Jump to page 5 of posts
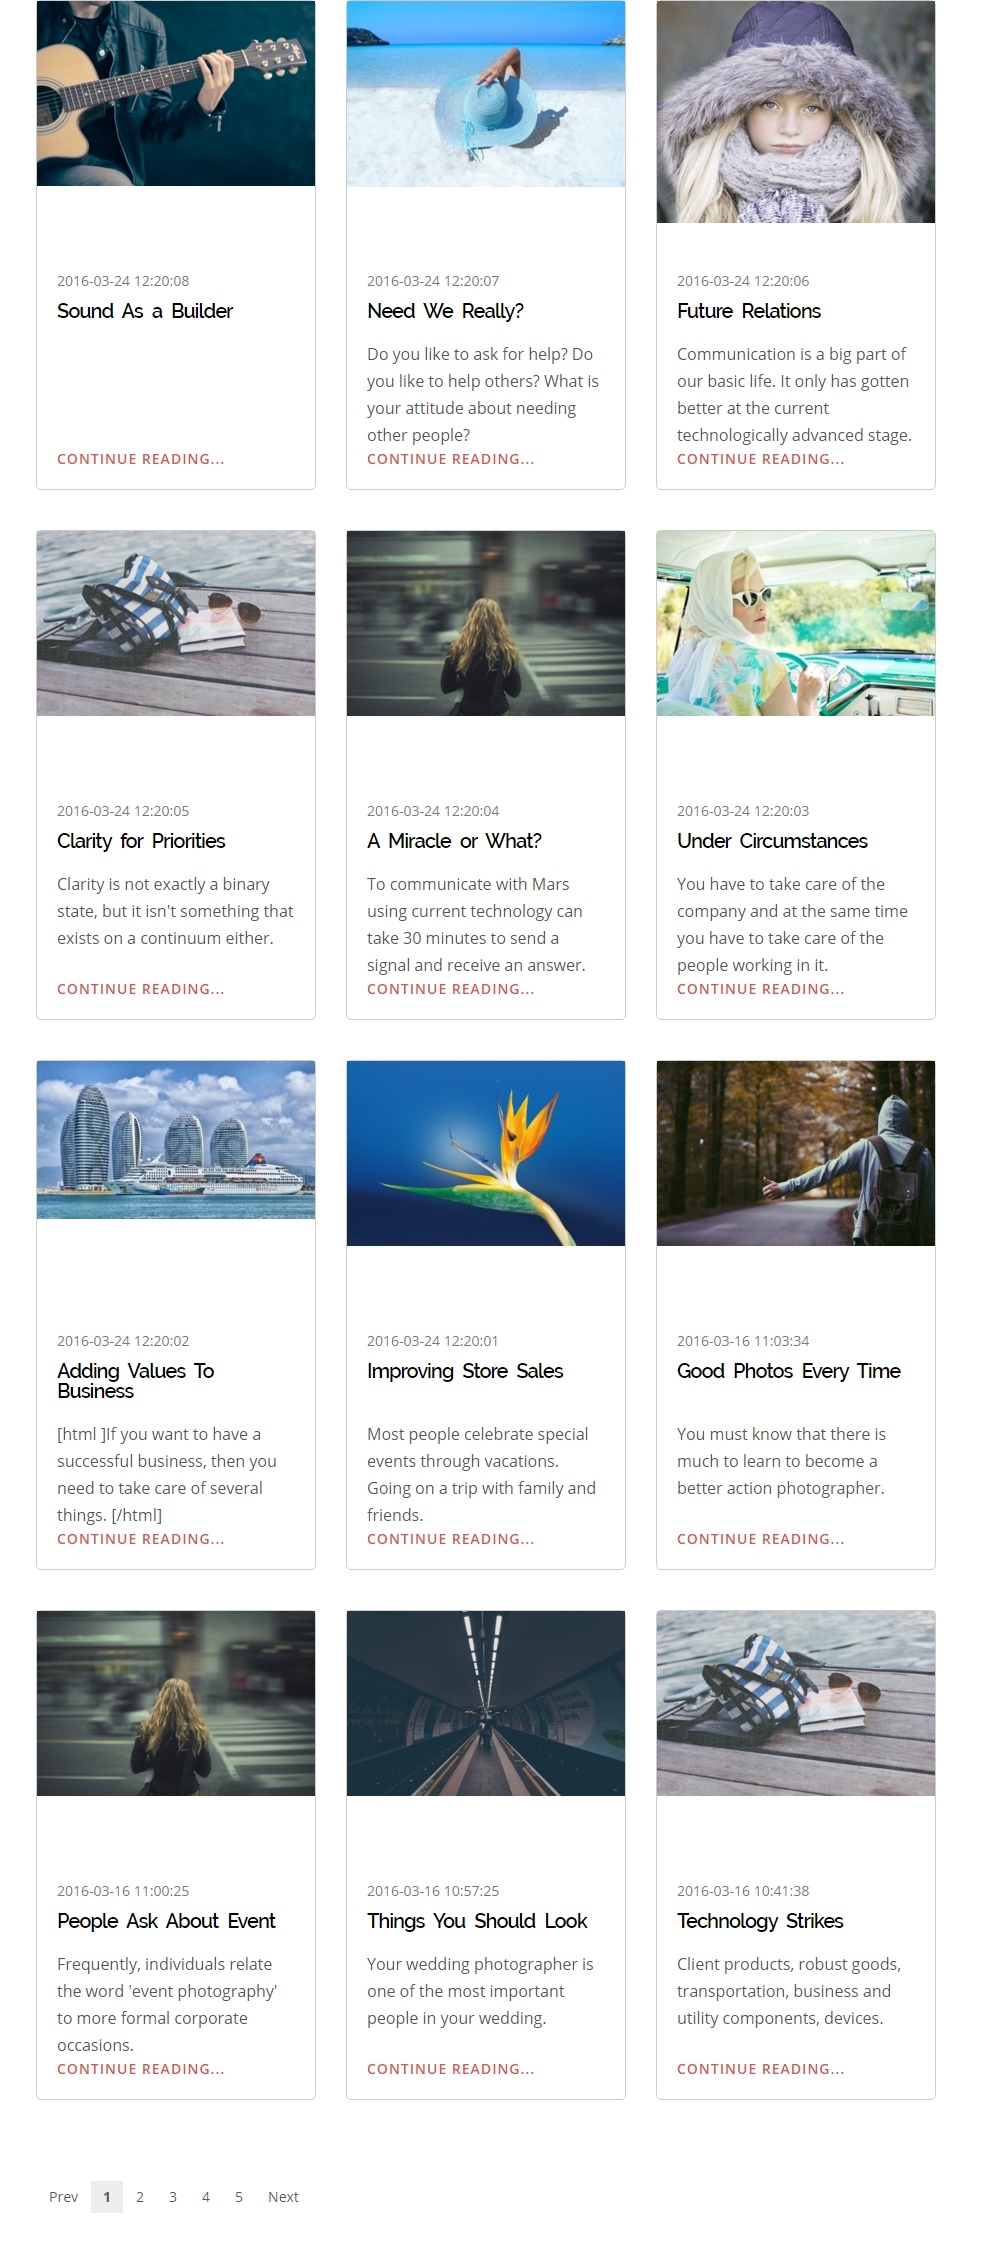This screenshot has width=992, height=2259. (239, 2197)
